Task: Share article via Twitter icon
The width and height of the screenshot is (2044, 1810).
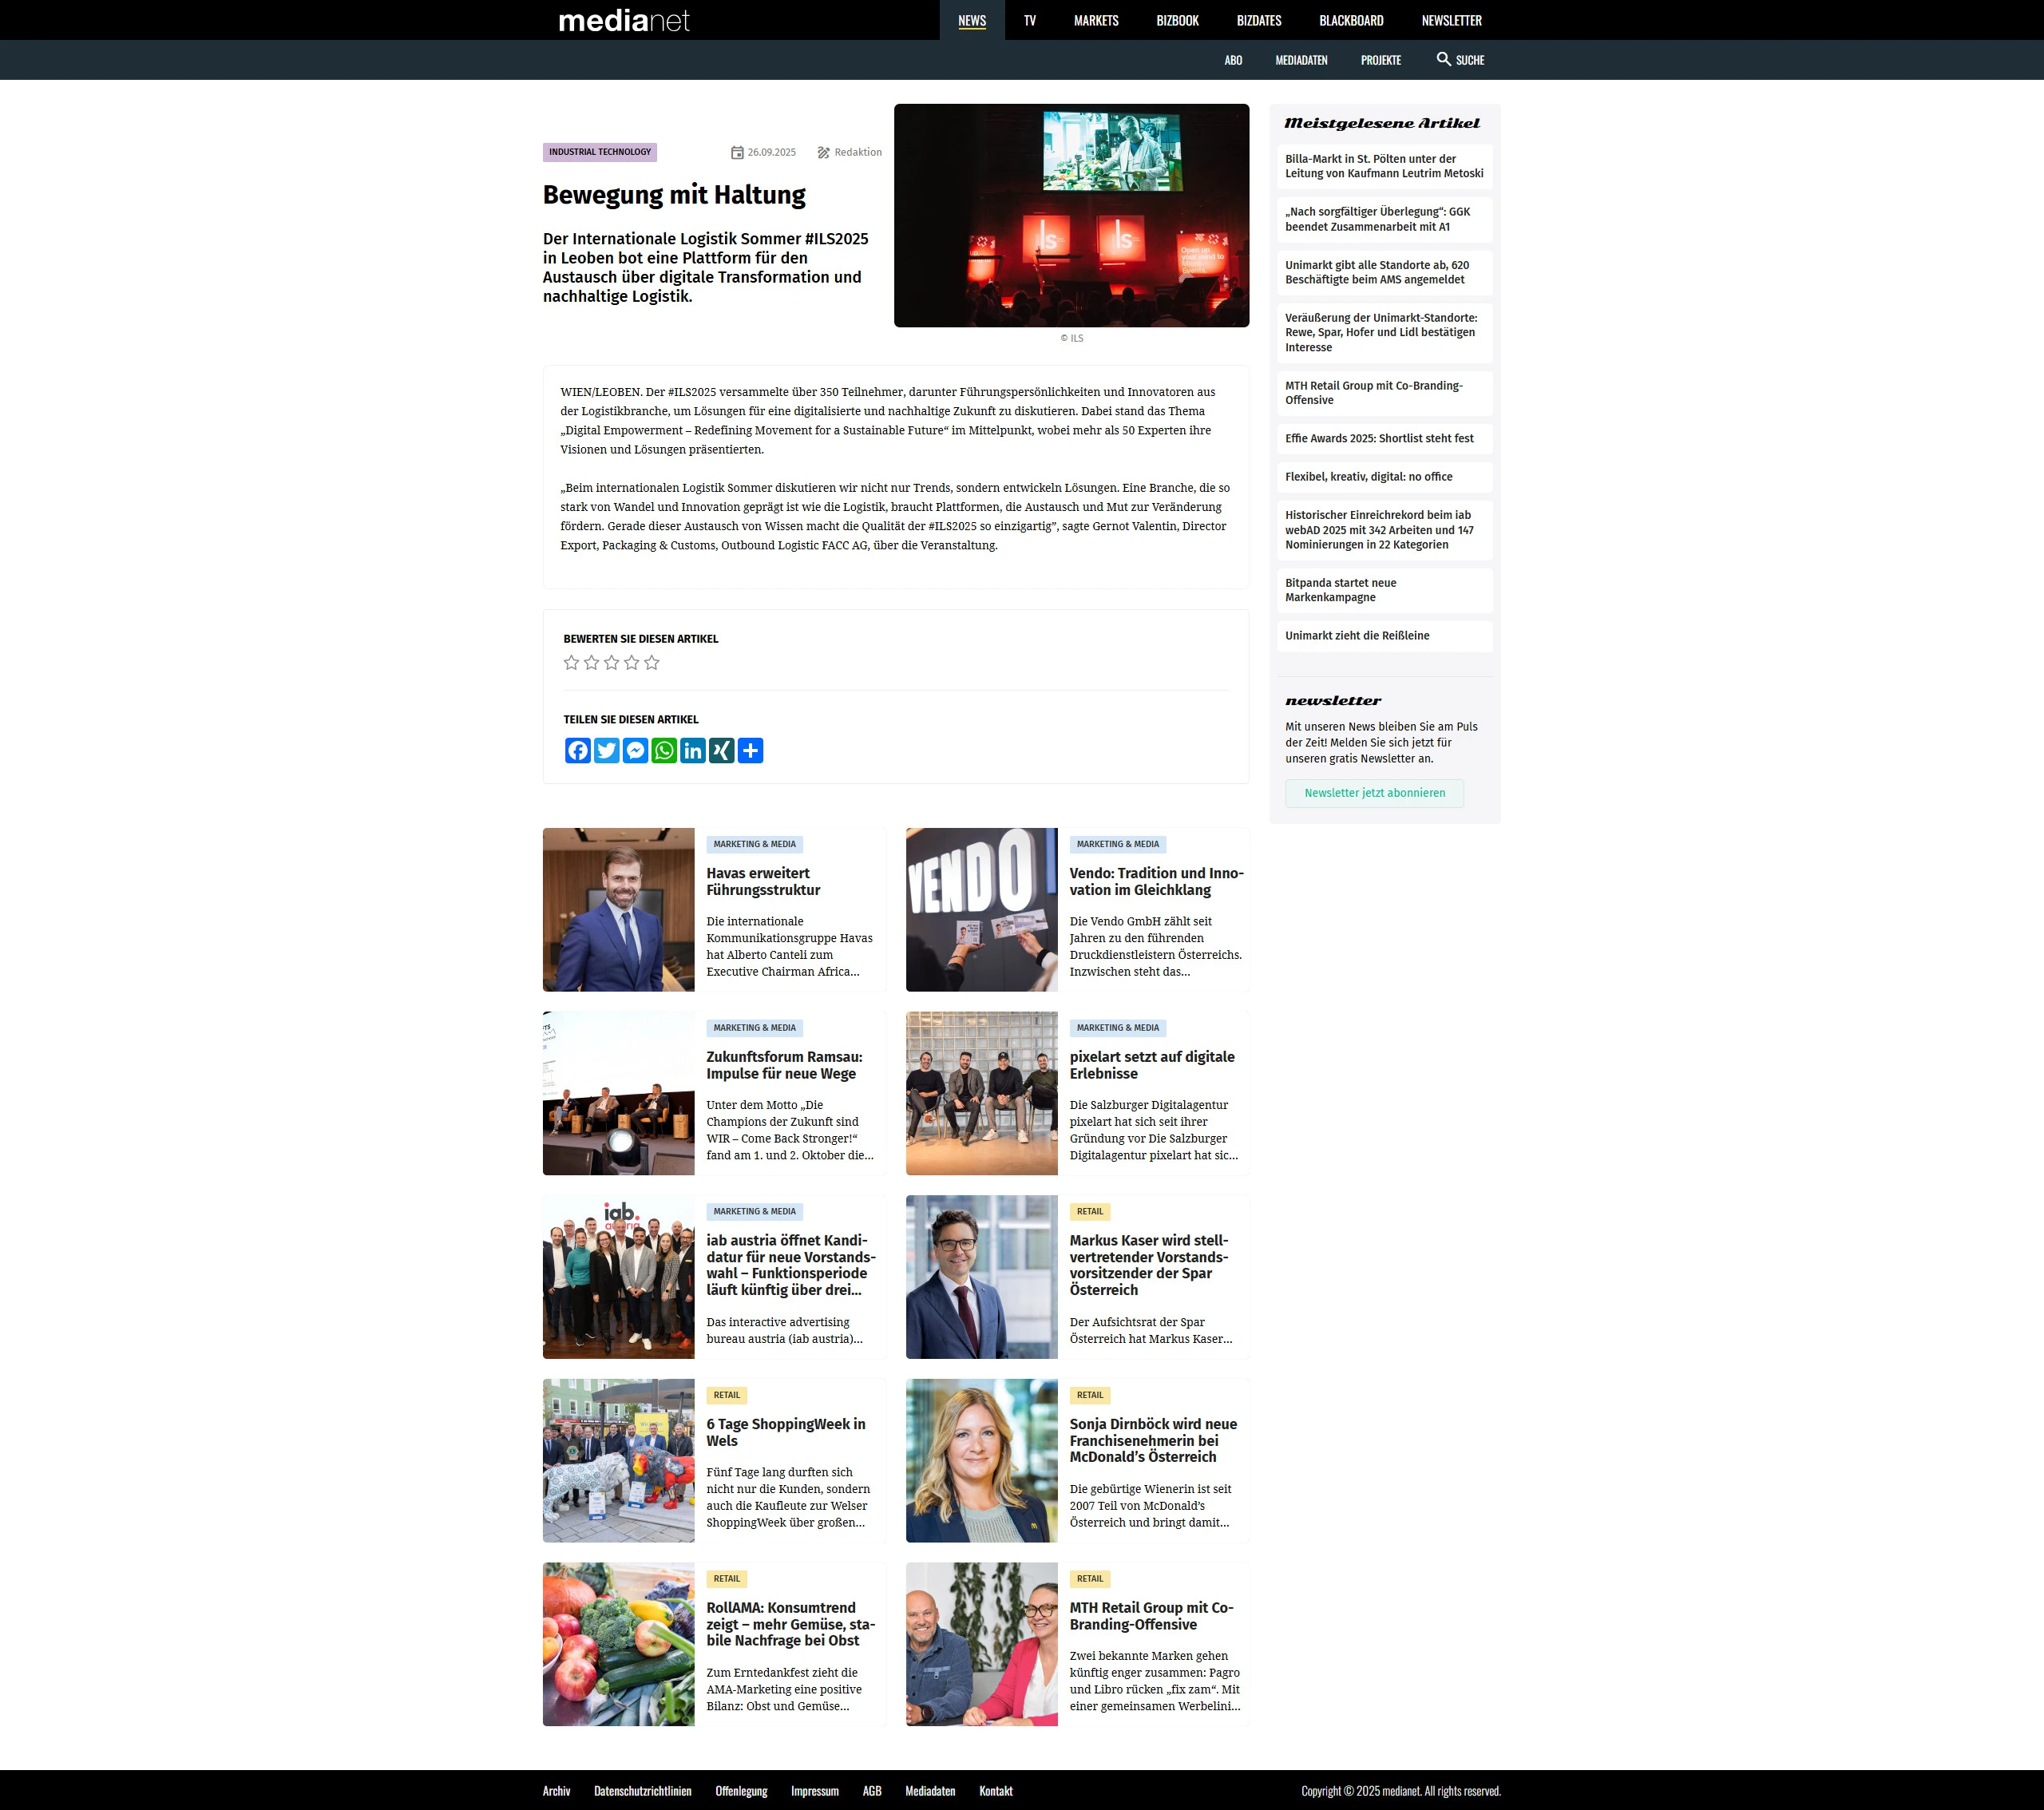Action: coord(607,750)
